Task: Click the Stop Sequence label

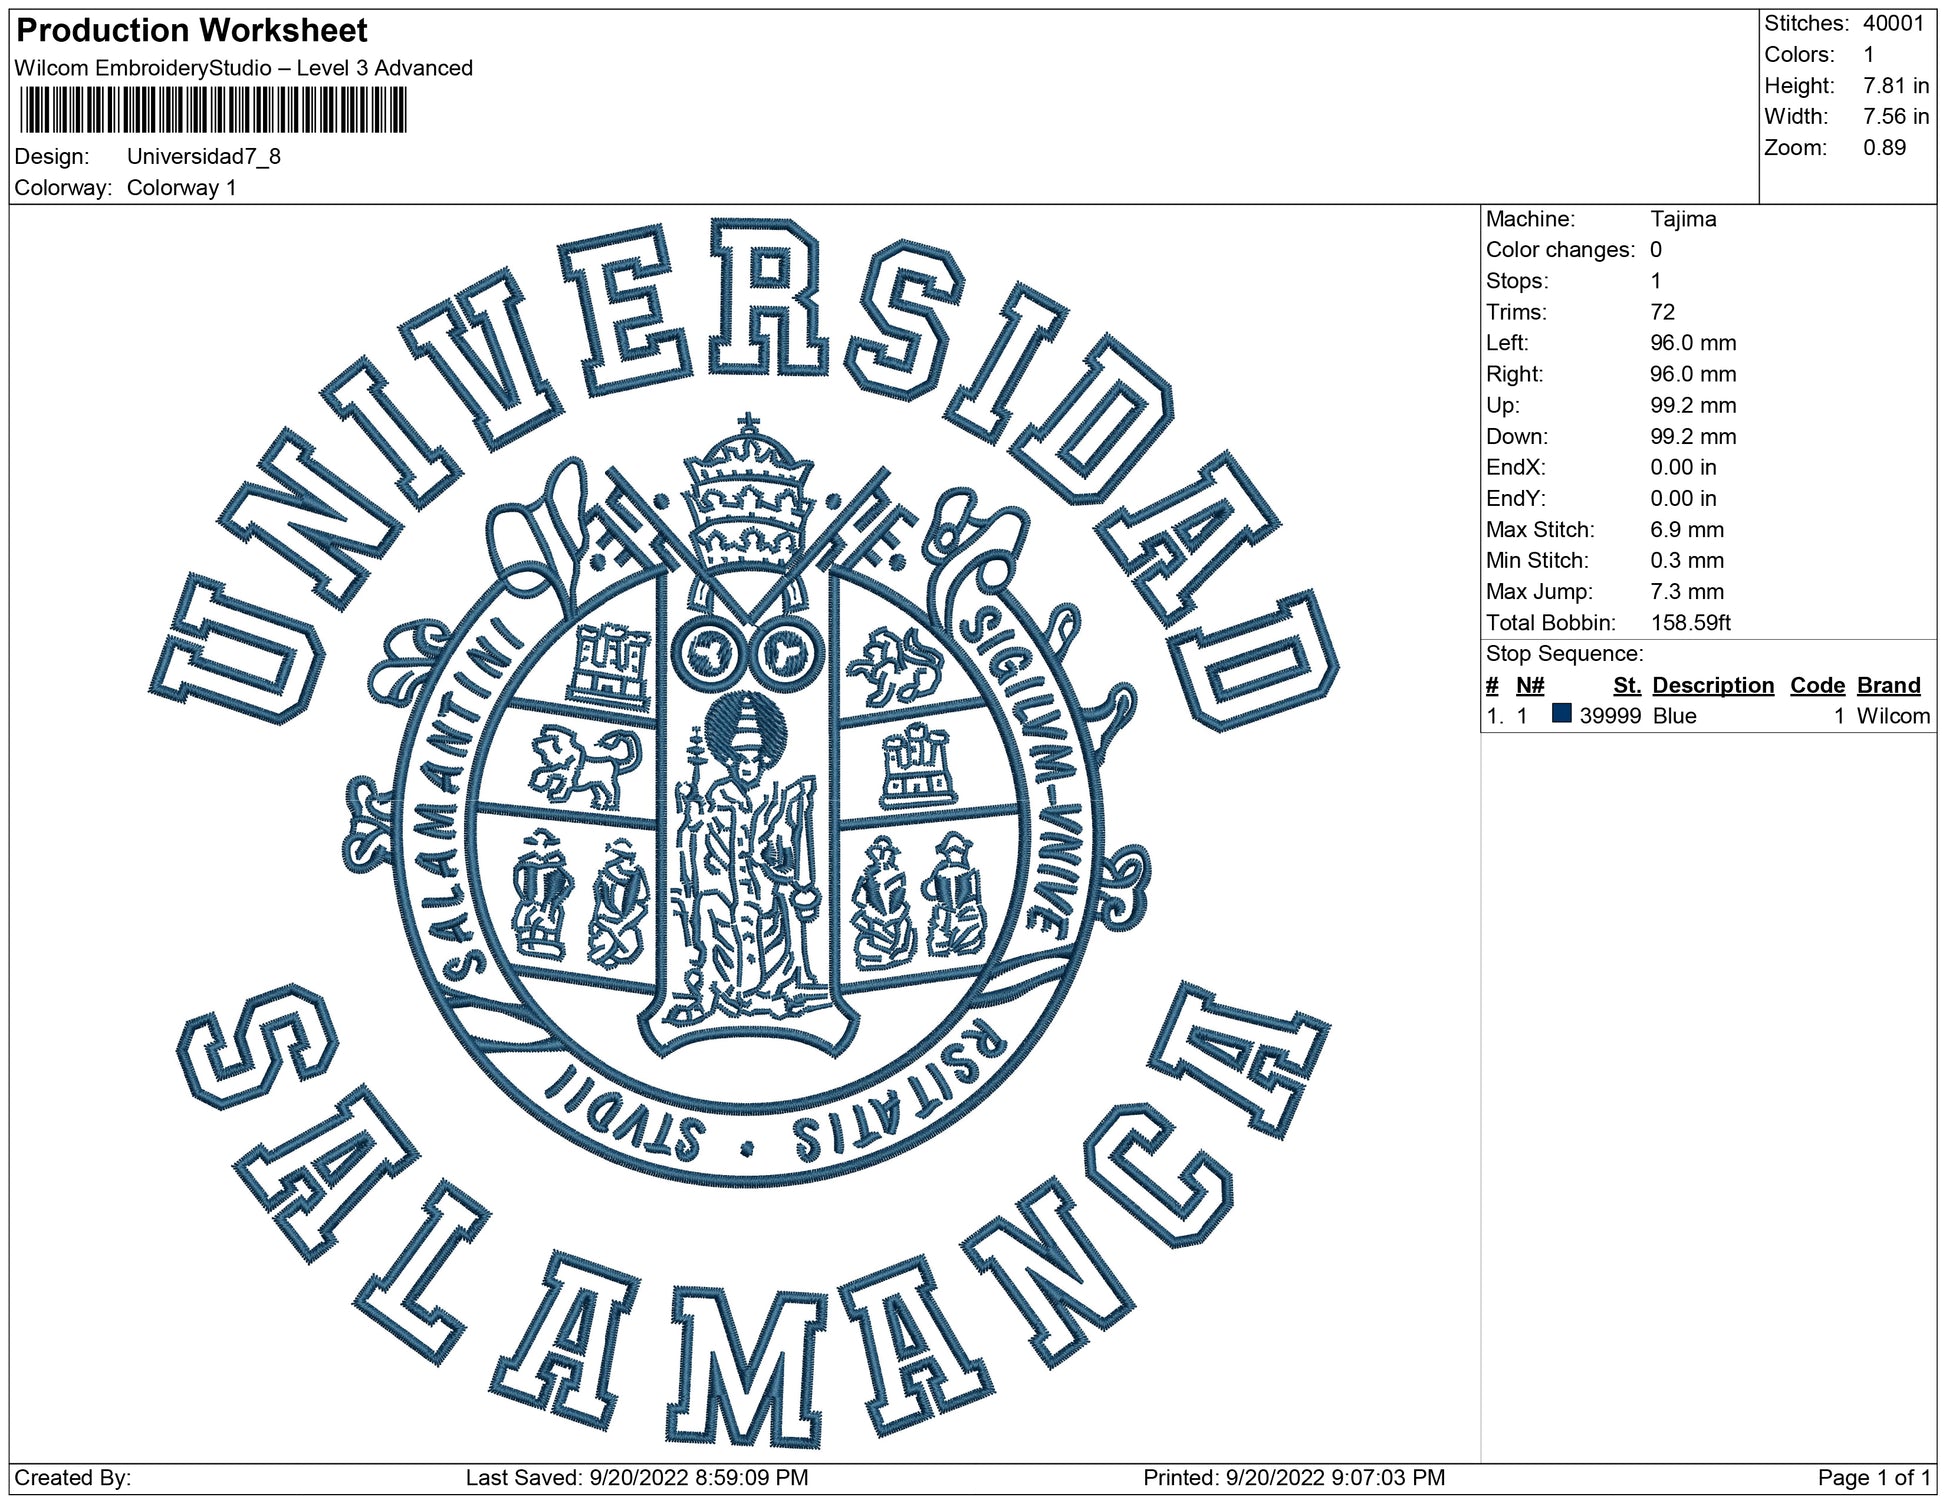Action: point(1564,654)
